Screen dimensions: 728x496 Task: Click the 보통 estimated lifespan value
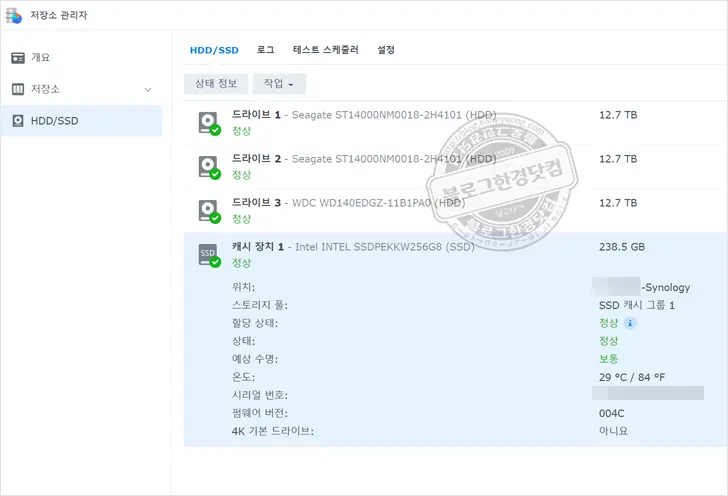tap(608, 359)
